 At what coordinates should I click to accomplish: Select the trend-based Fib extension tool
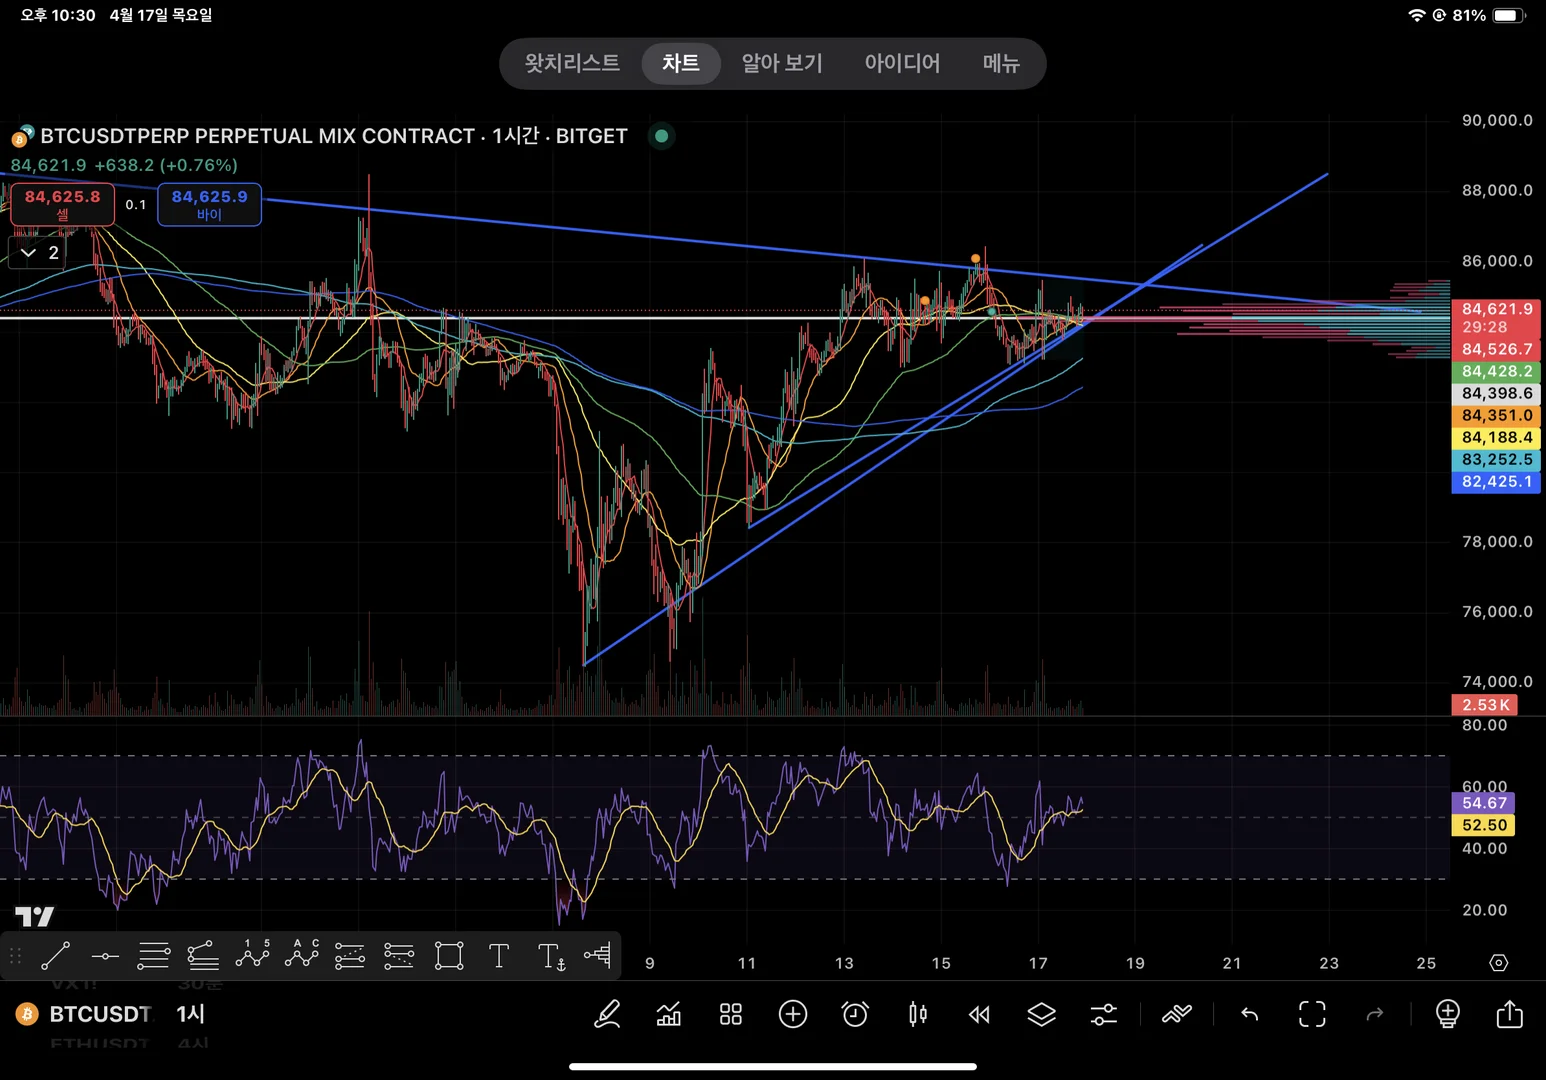pos(203,956)
